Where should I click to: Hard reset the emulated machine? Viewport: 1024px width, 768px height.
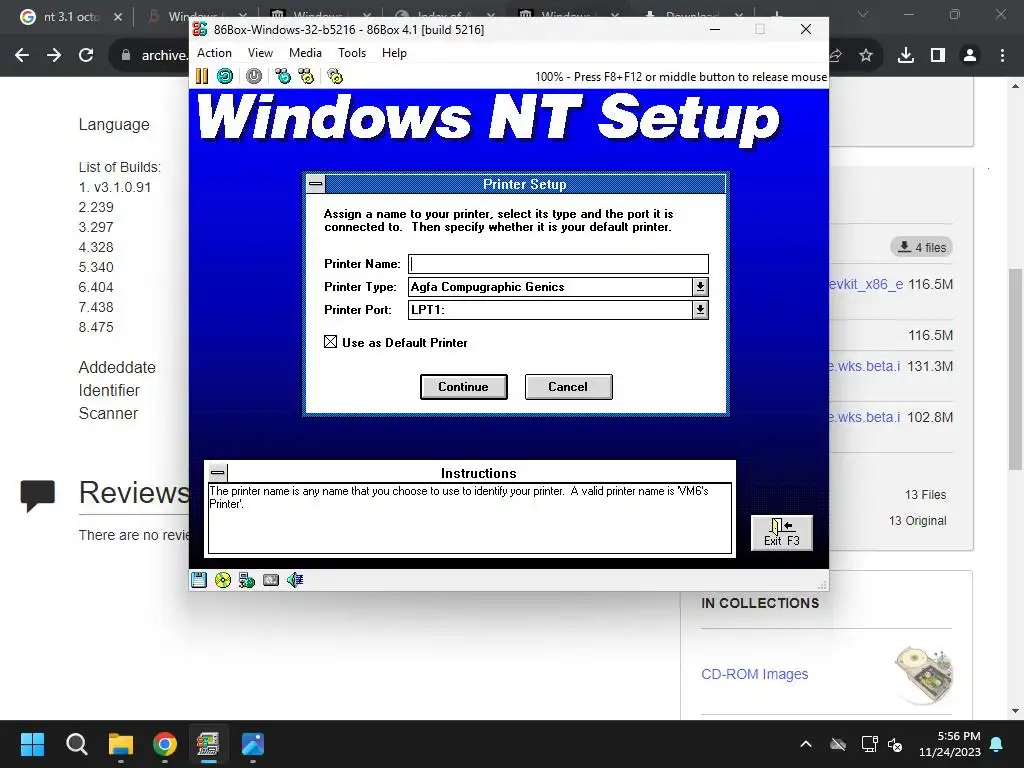coord(225,76)
